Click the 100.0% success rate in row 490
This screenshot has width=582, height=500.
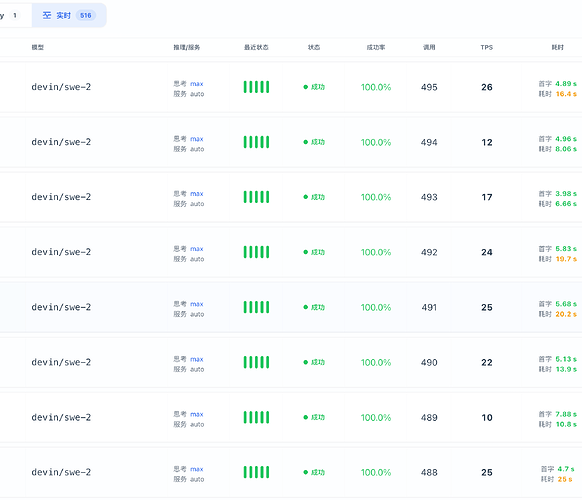point(376,362)
